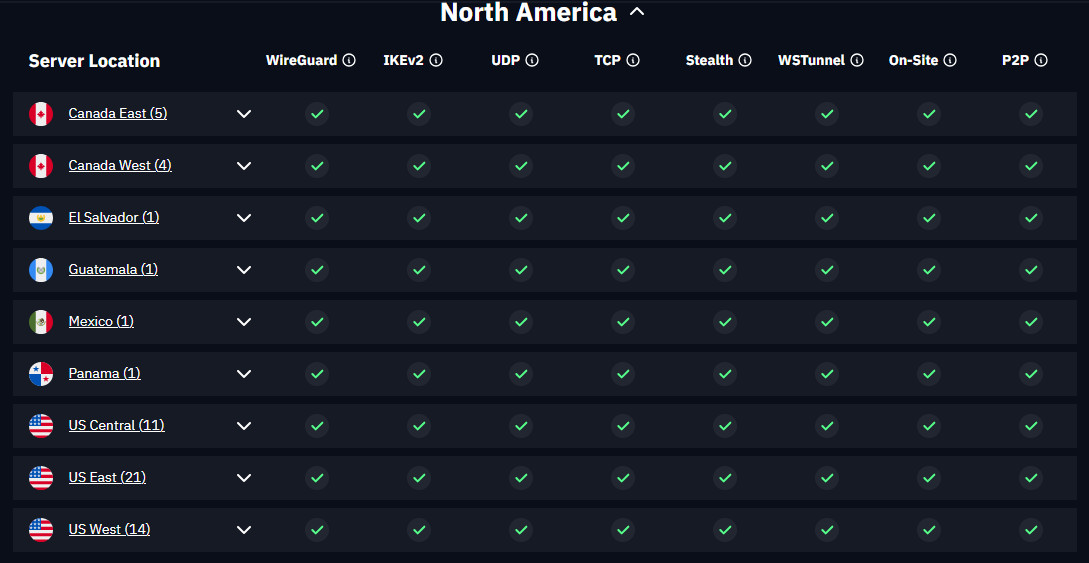The width and height of the screenshot is (1089, 563).
Task: Click the Canada East flag icon
Action: point(41,114)
